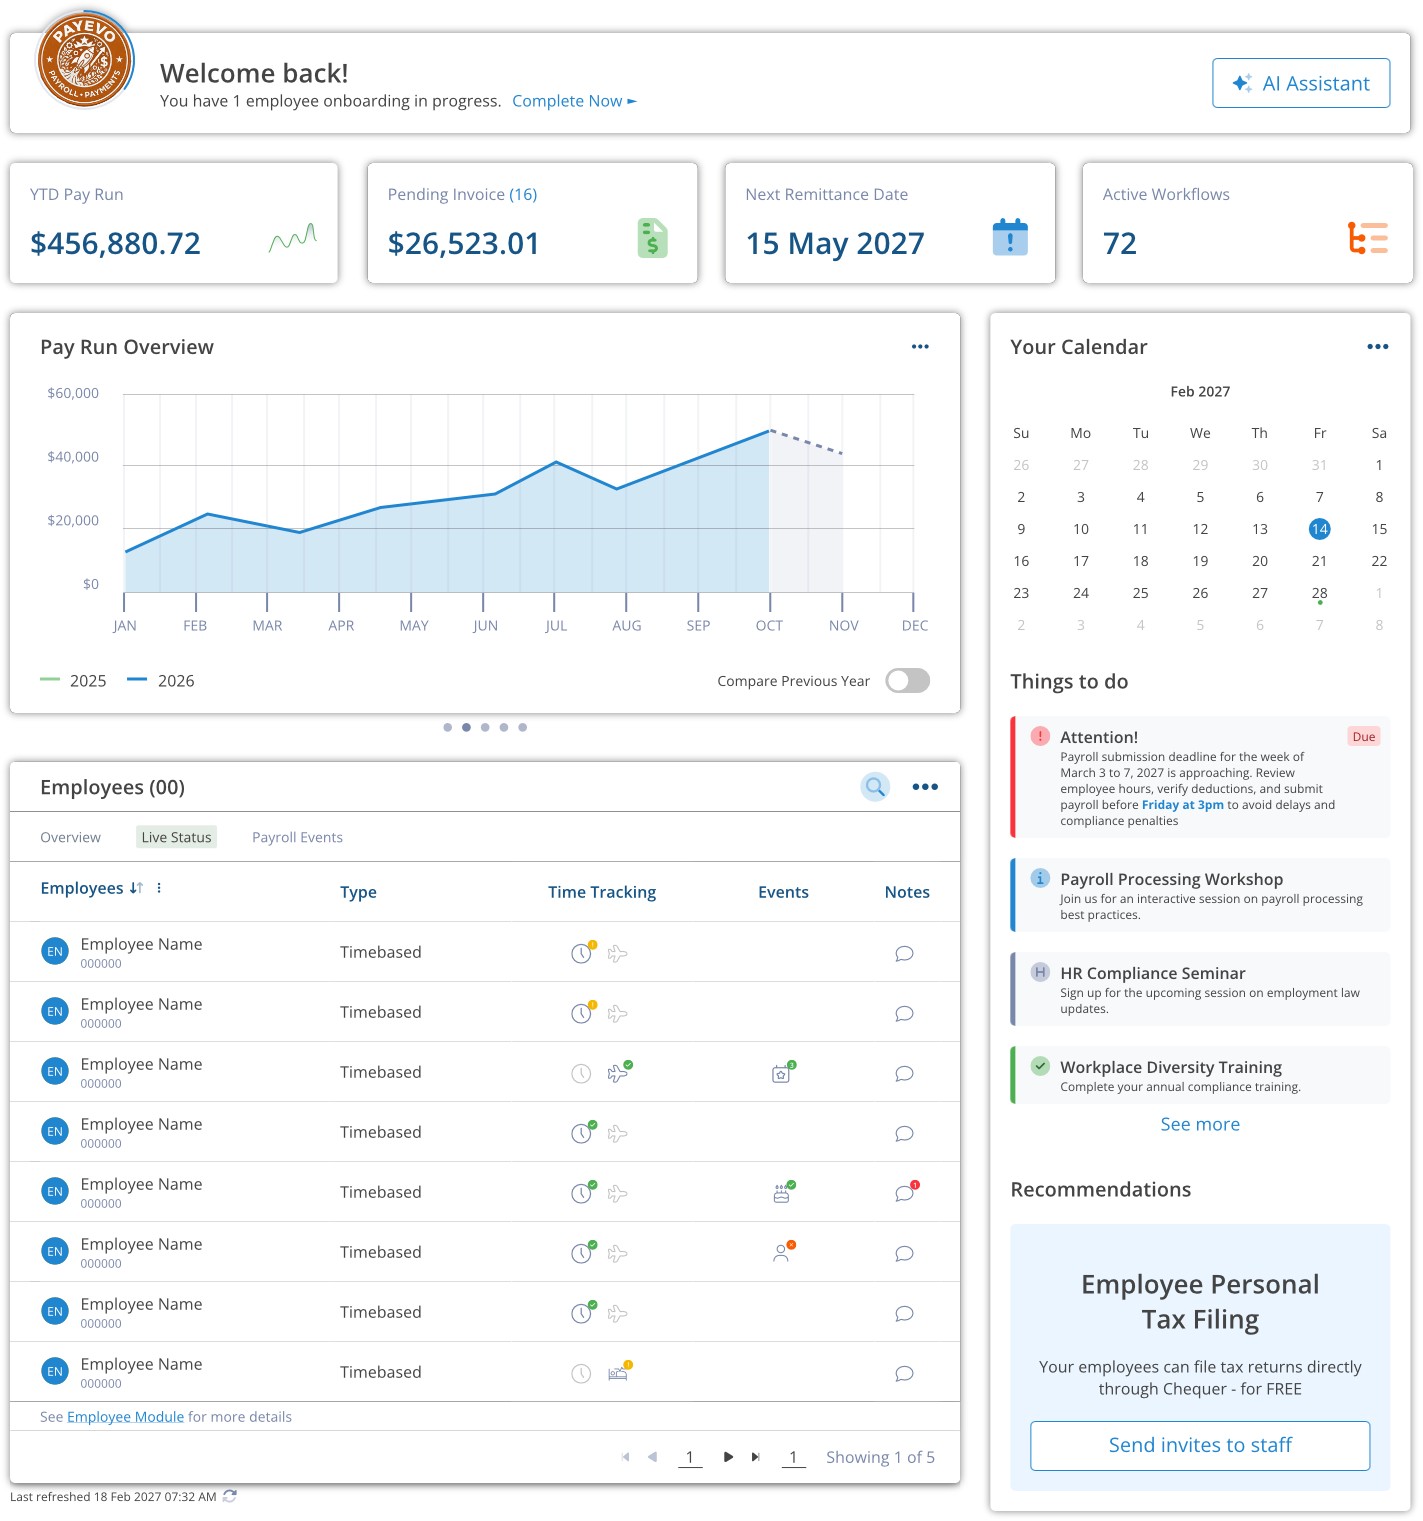Open the Your Calendar options menu
The width and height of the screenshot is (1423, 1521).
(x=1377, y=346)
